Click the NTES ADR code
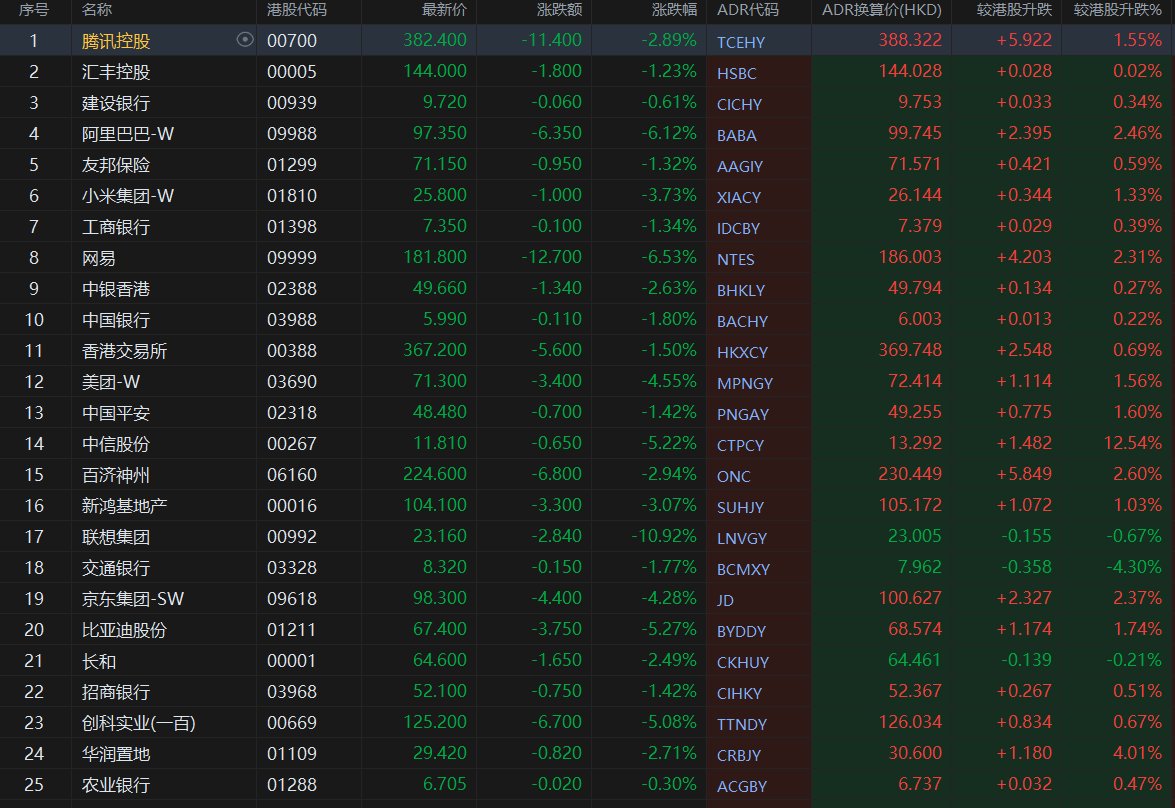The image size is (1175, 808). point(736,259)
